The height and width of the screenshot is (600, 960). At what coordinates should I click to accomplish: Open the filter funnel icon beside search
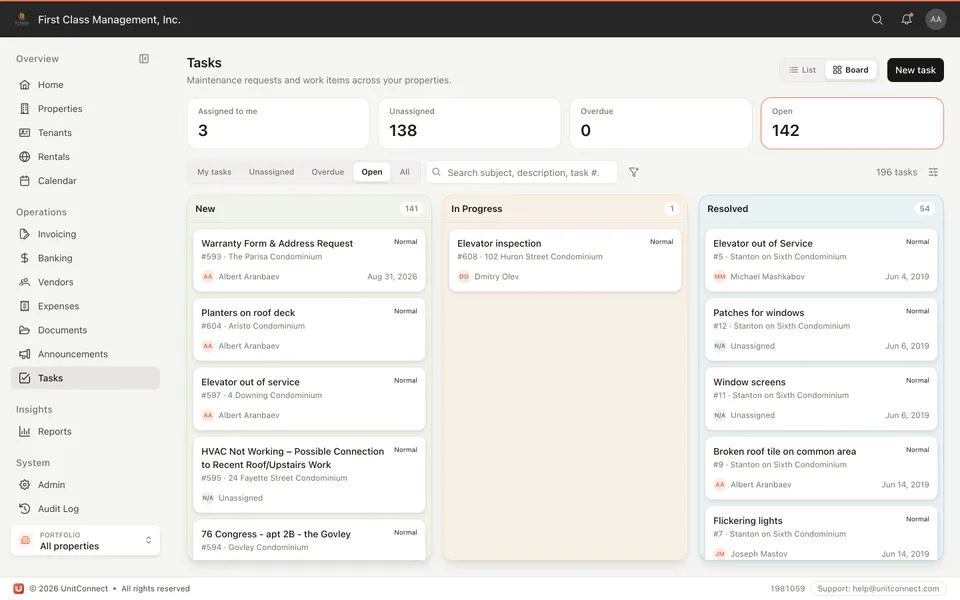pos(634,173)
